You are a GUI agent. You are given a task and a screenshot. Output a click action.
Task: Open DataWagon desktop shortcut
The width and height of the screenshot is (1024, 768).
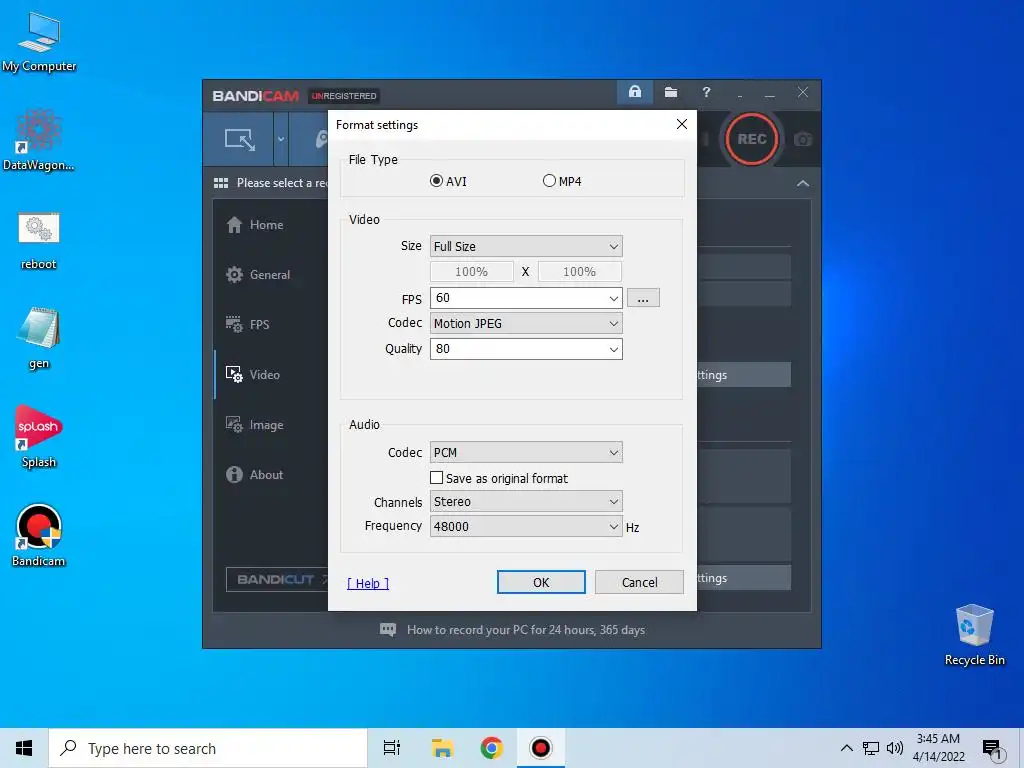(39, 140)
